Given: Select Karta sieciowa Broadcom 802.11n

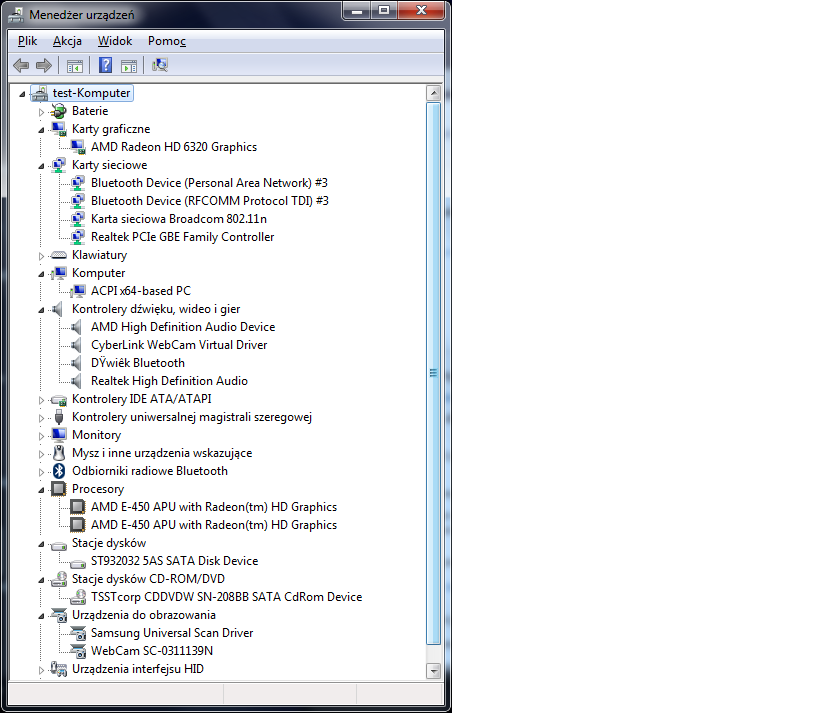Looking at the screenshot, I should point(179,219).
